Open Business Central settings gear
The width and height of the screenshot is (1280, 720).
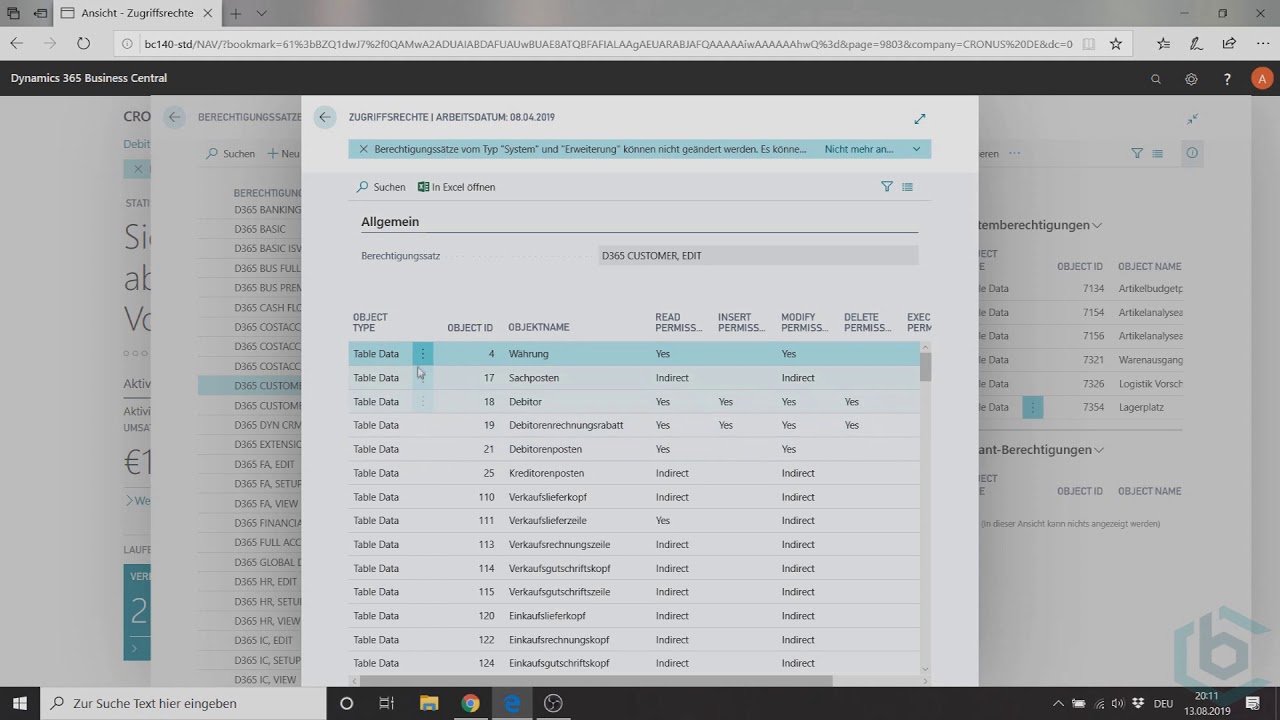(1191, 79)
